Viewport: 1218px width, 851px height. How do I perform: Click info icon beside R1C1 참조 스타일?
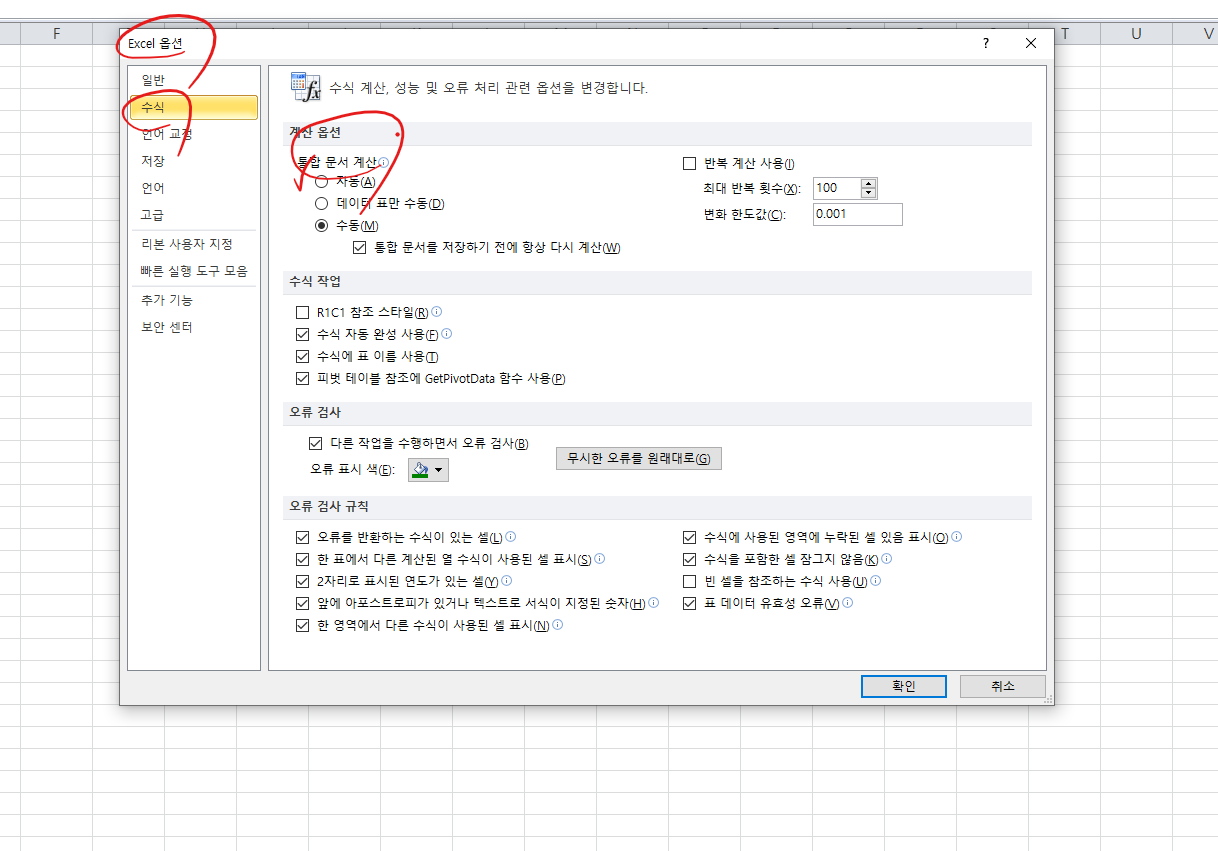pyautogui.click(x=436, y=312)
